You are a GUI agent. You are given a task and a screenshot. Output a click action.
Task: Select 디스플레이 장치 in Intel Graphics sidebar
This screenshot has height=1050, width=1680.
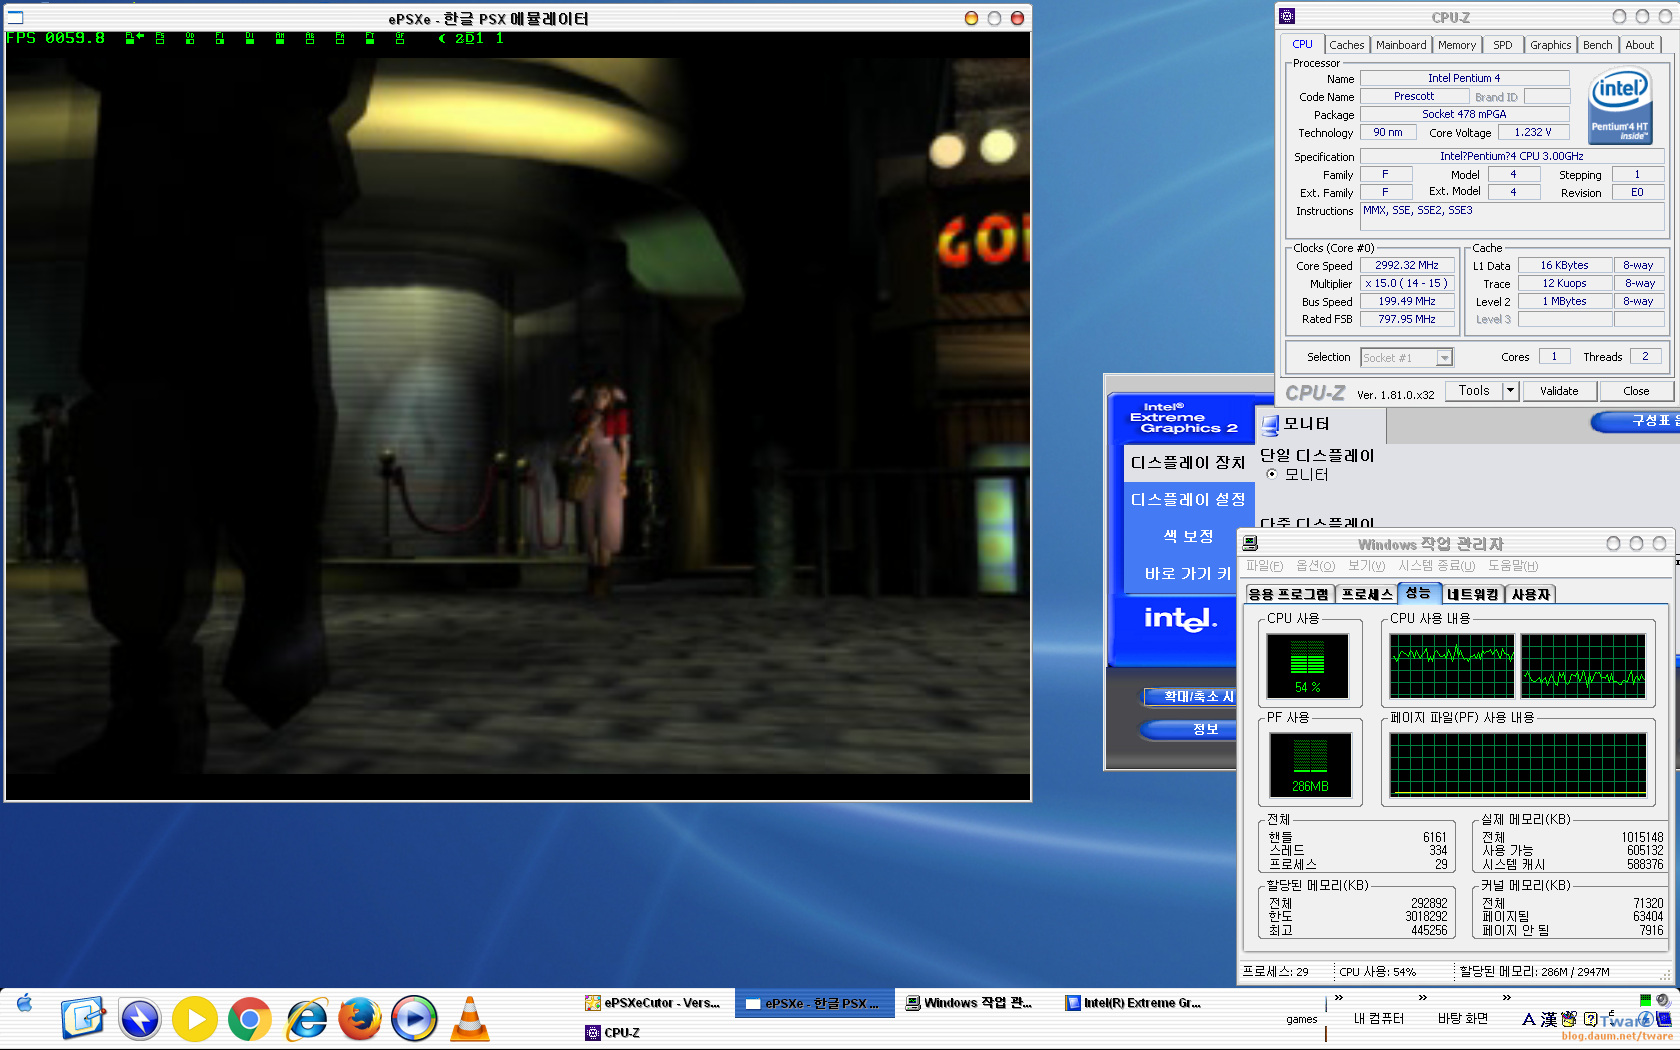[1188, 462]
